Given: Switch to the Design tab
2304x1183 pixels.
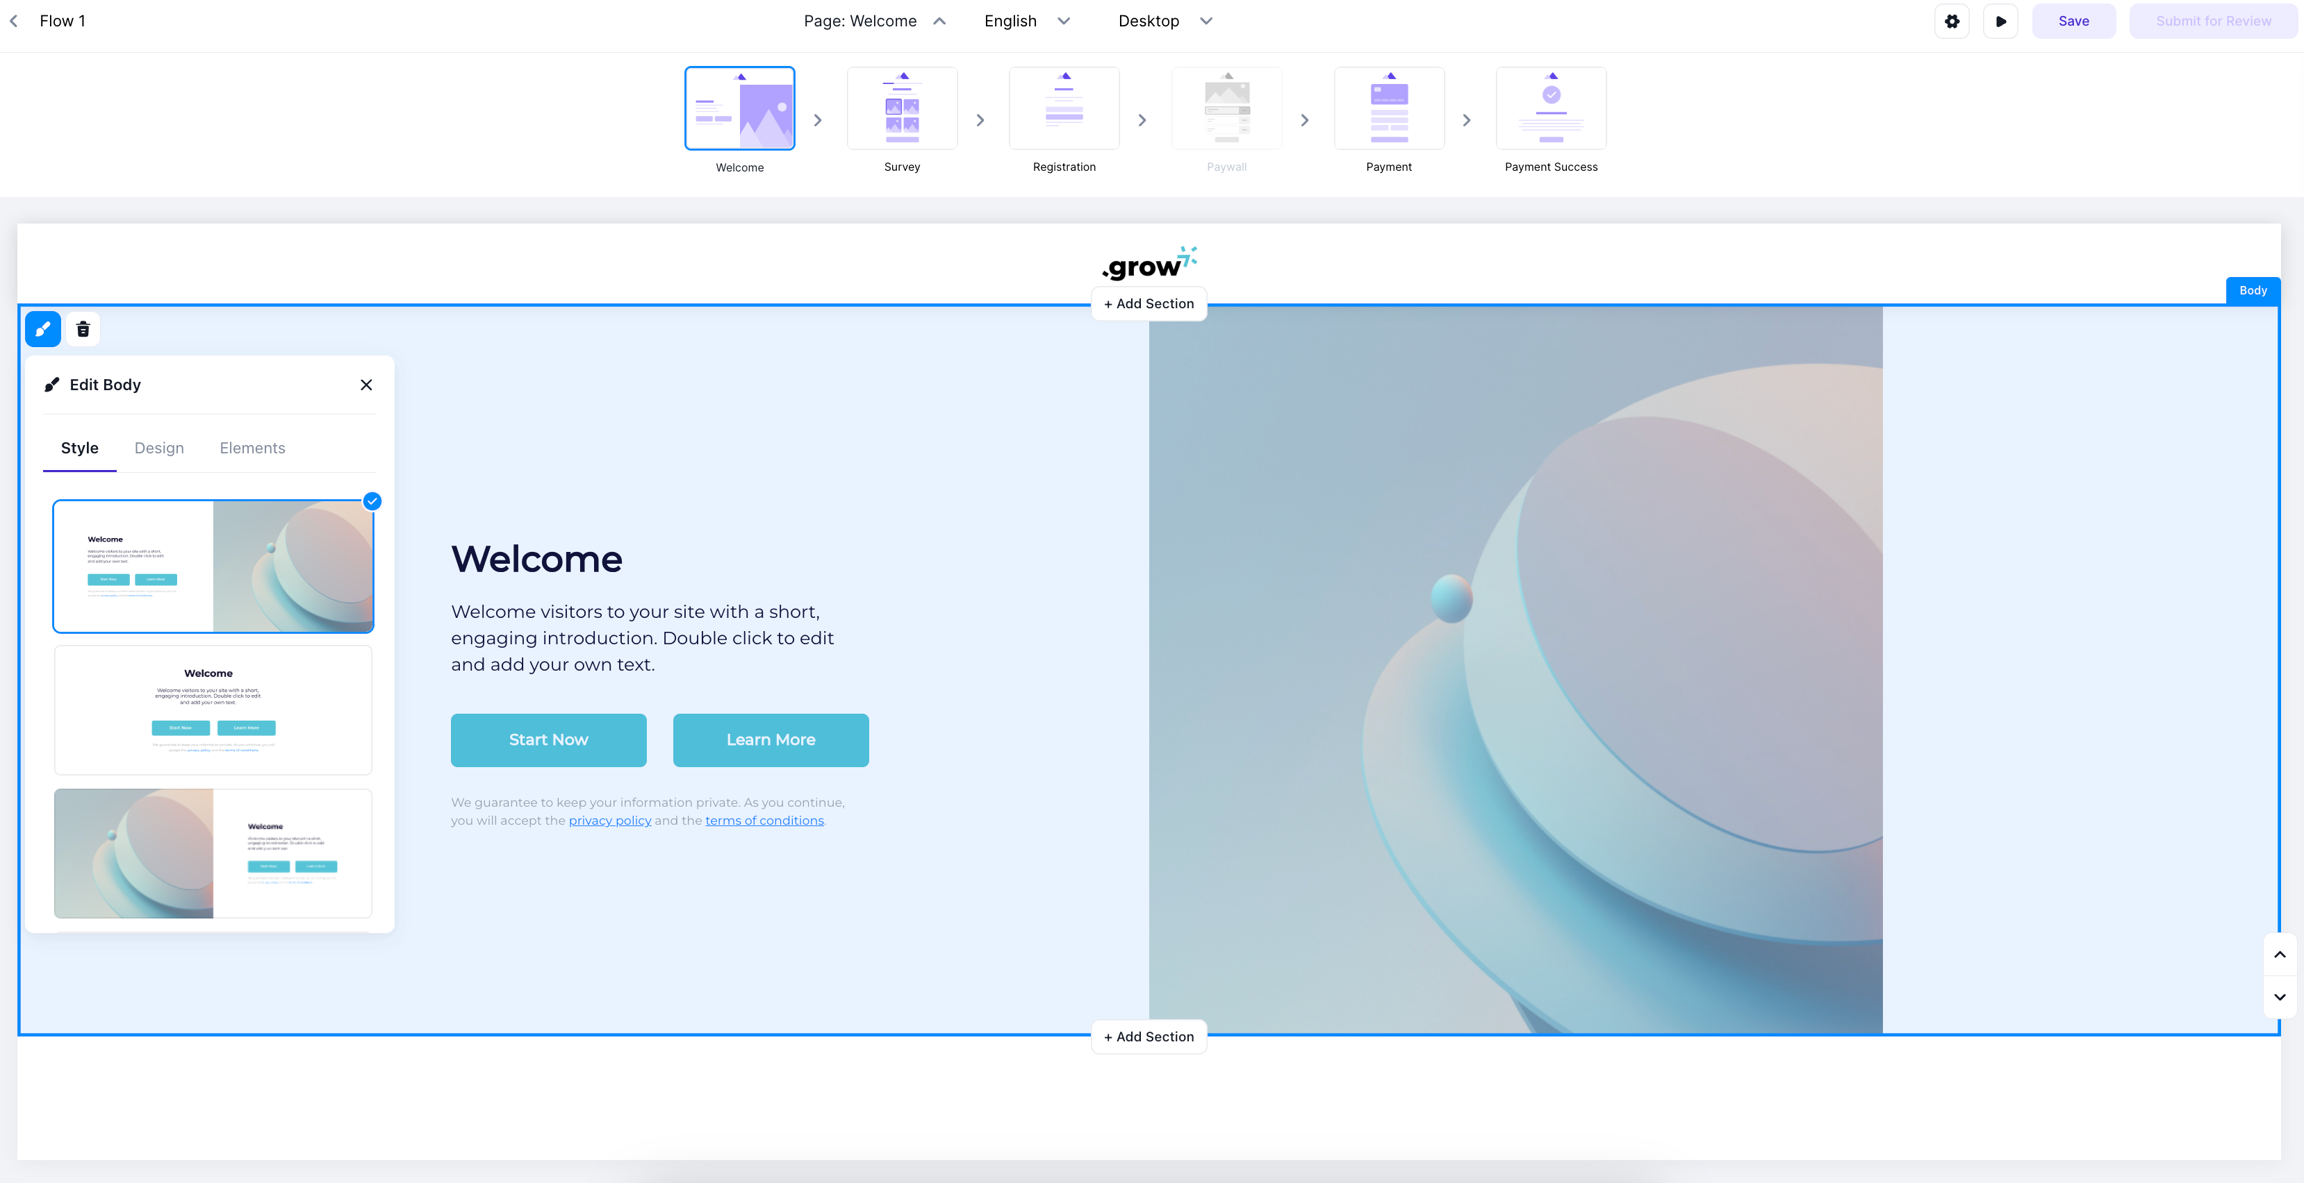Looking at the screenshot, I should (x=159, y=448).
